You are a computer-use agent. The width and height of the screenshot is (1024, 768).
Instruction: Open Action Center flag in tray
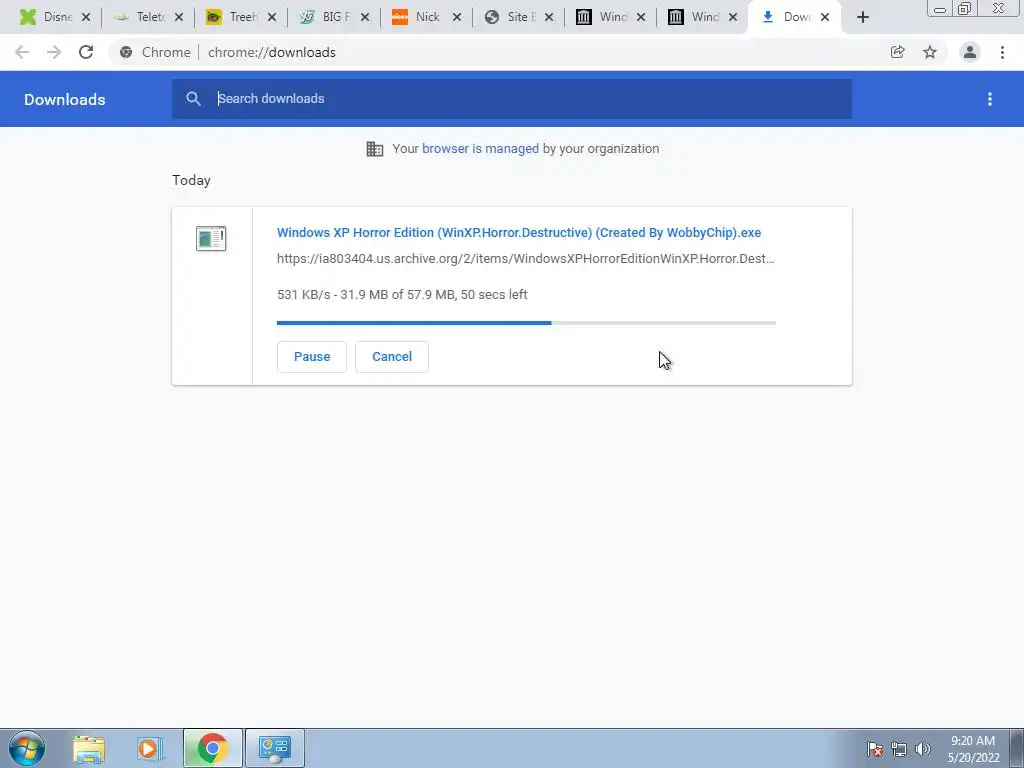click(x=875, y=749)
